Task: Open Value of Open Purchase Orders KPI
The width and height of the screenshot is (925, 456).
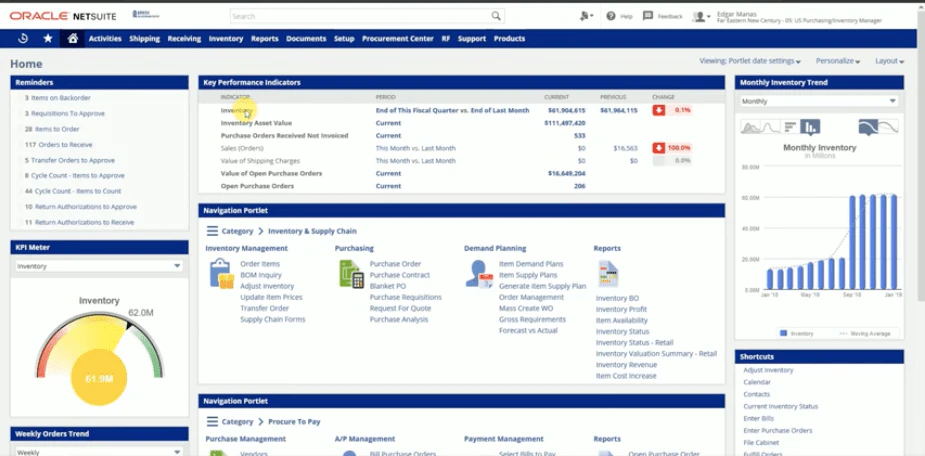Action: click(x=271, y=173)
